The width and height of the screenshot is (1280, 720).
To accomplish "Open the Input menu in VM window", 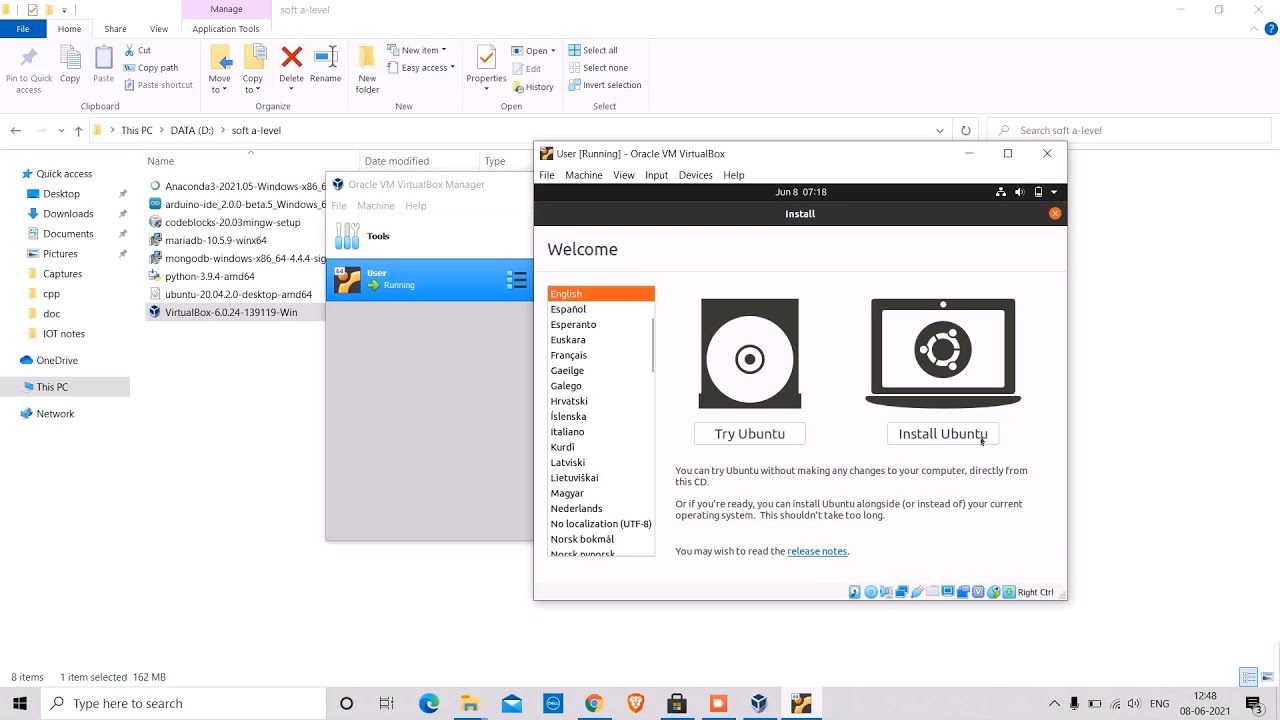I will point(656,175).
